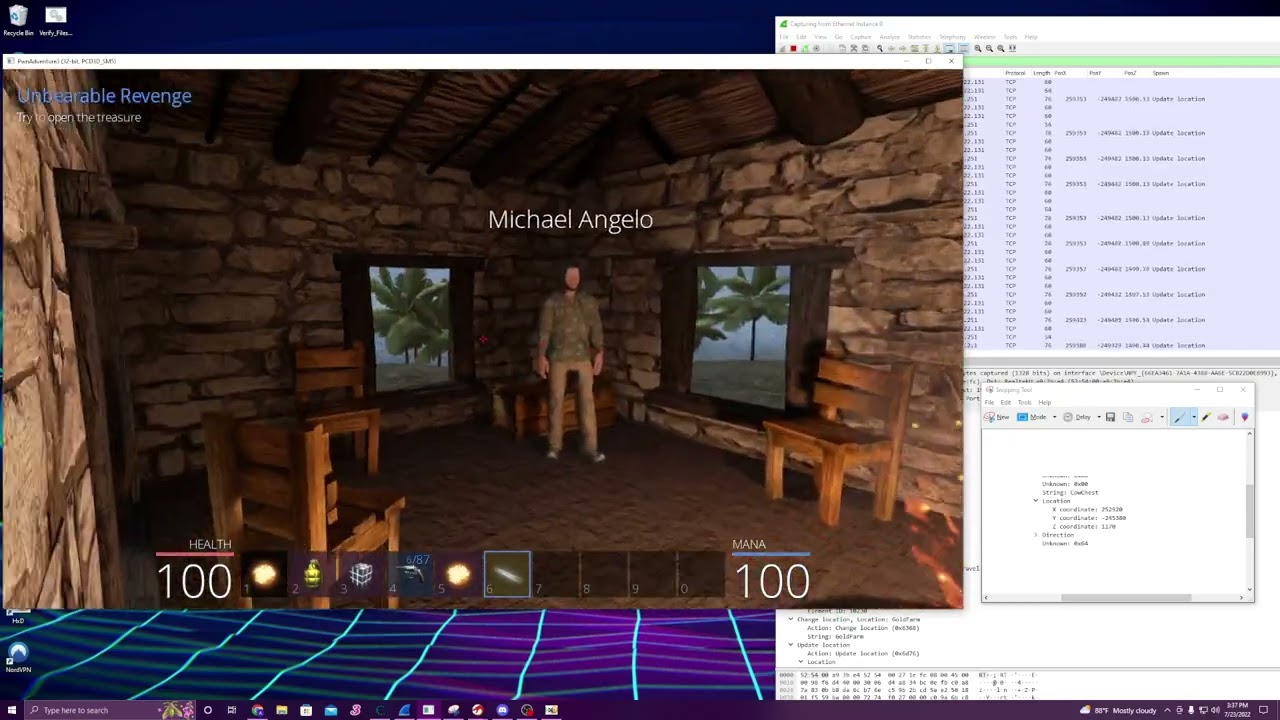The image size is (1280, 720).
Task: Copy the snip using the copy icon
Action: click(x=1128, y=417)
